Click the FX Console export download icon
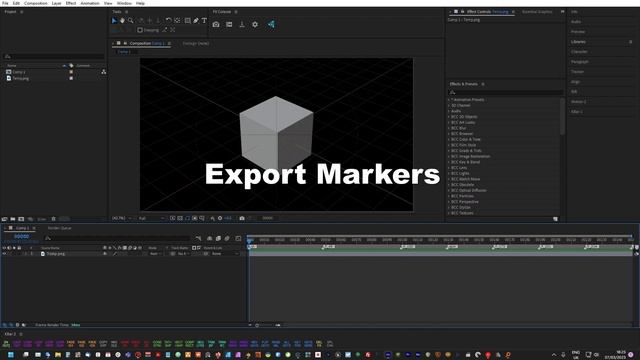This screenshot has height=360, width=640. click(242, 24)
